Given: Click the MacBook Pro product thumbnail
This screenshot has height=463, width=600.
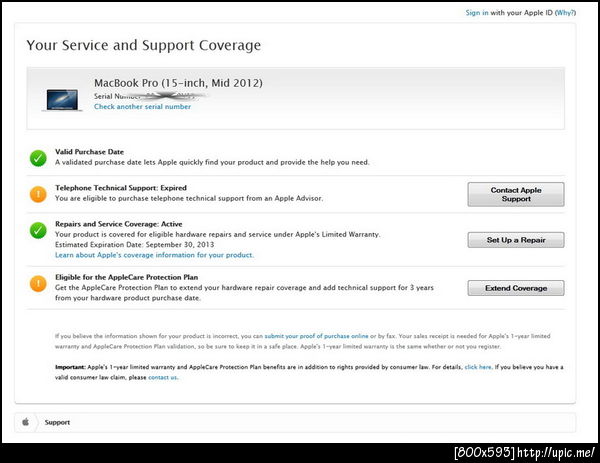Looking at the screenshot, I should coord(62,100).
